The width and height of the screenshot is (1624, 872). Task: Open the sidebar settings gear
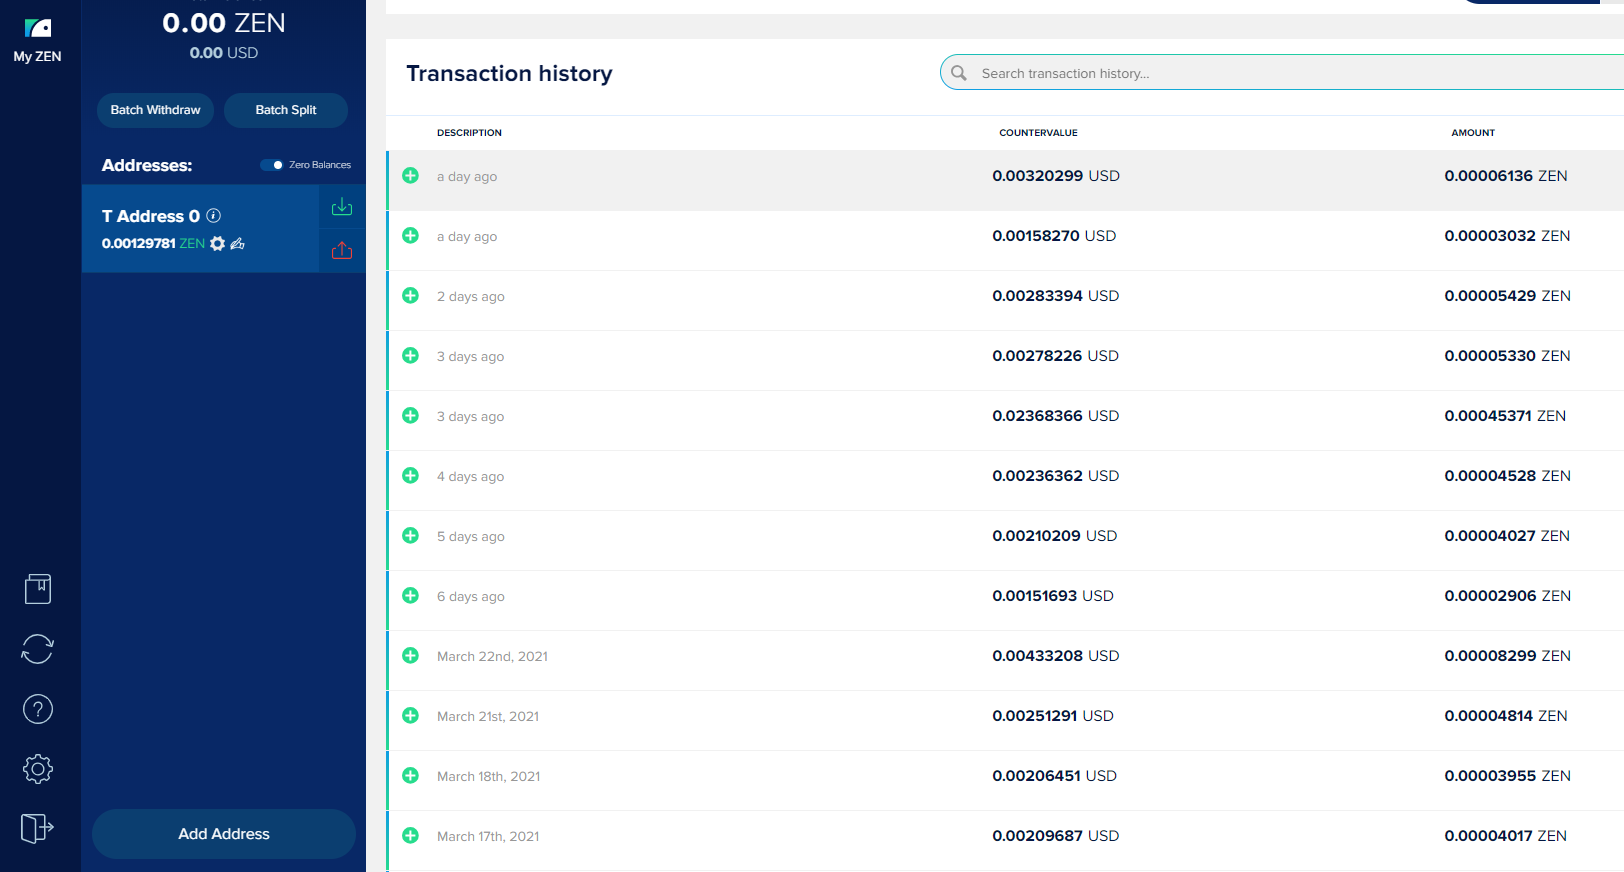(38, 769)
